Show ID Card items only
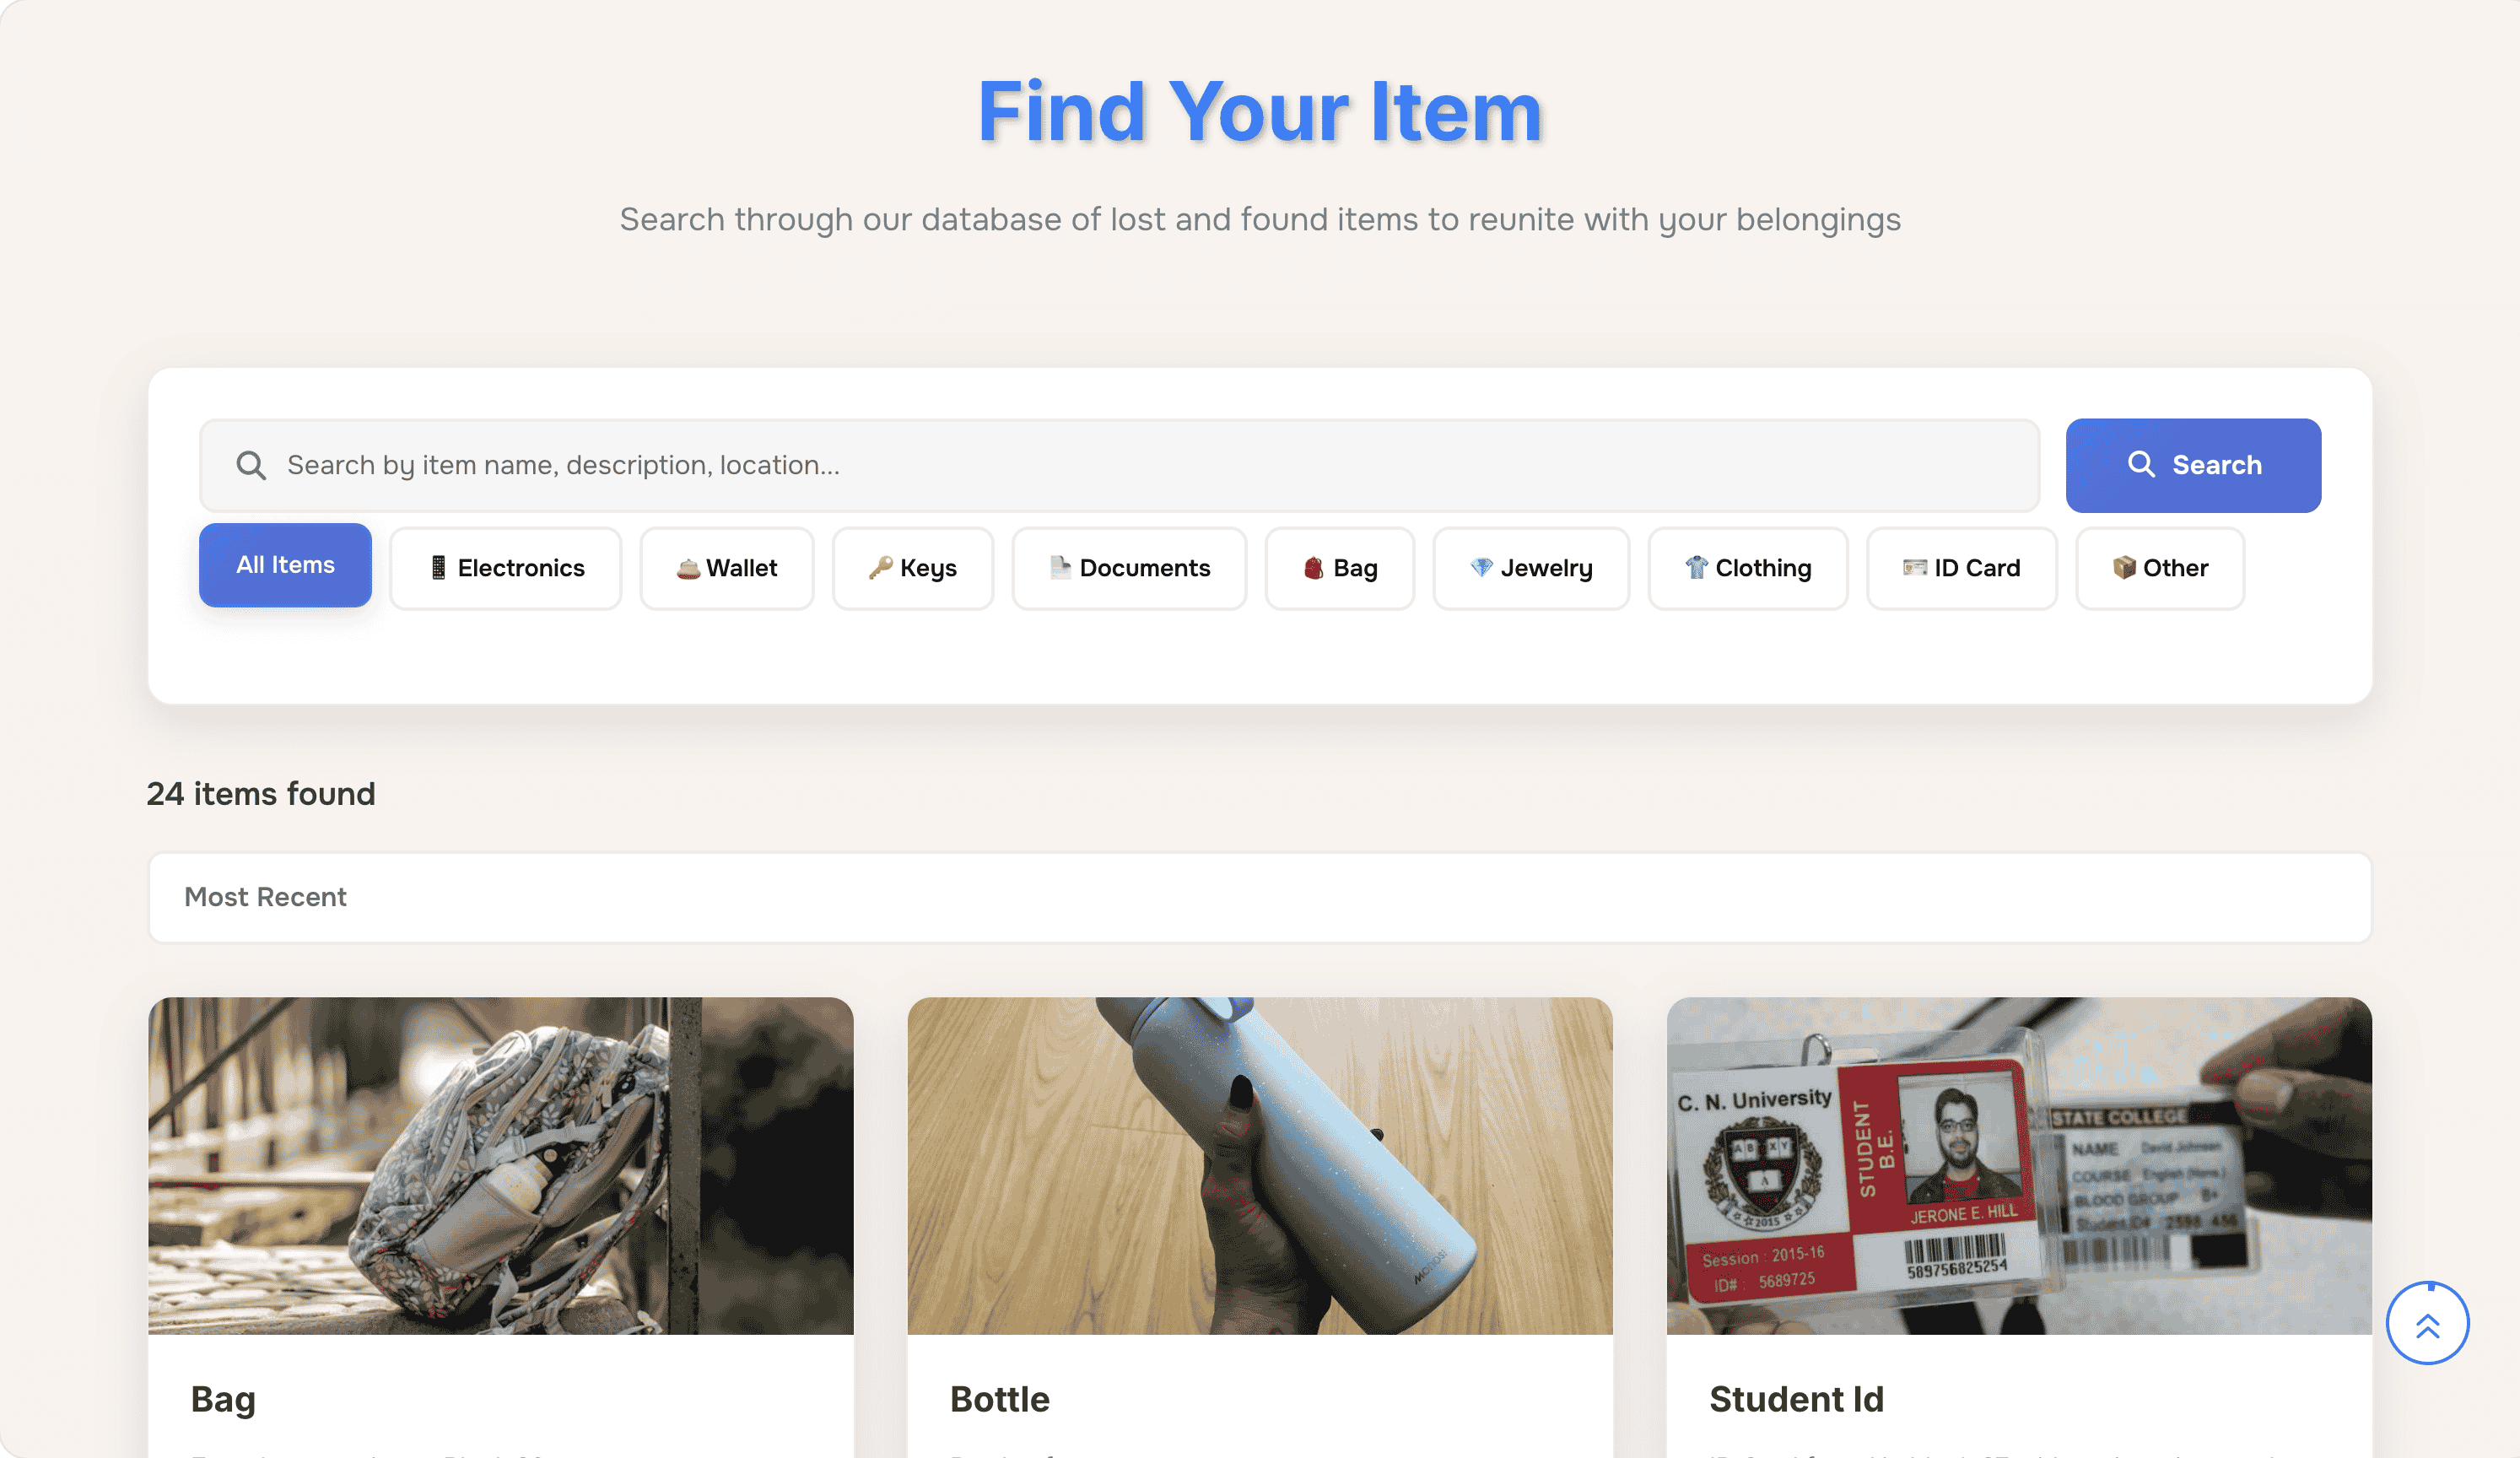 [x=1962, y=568]
